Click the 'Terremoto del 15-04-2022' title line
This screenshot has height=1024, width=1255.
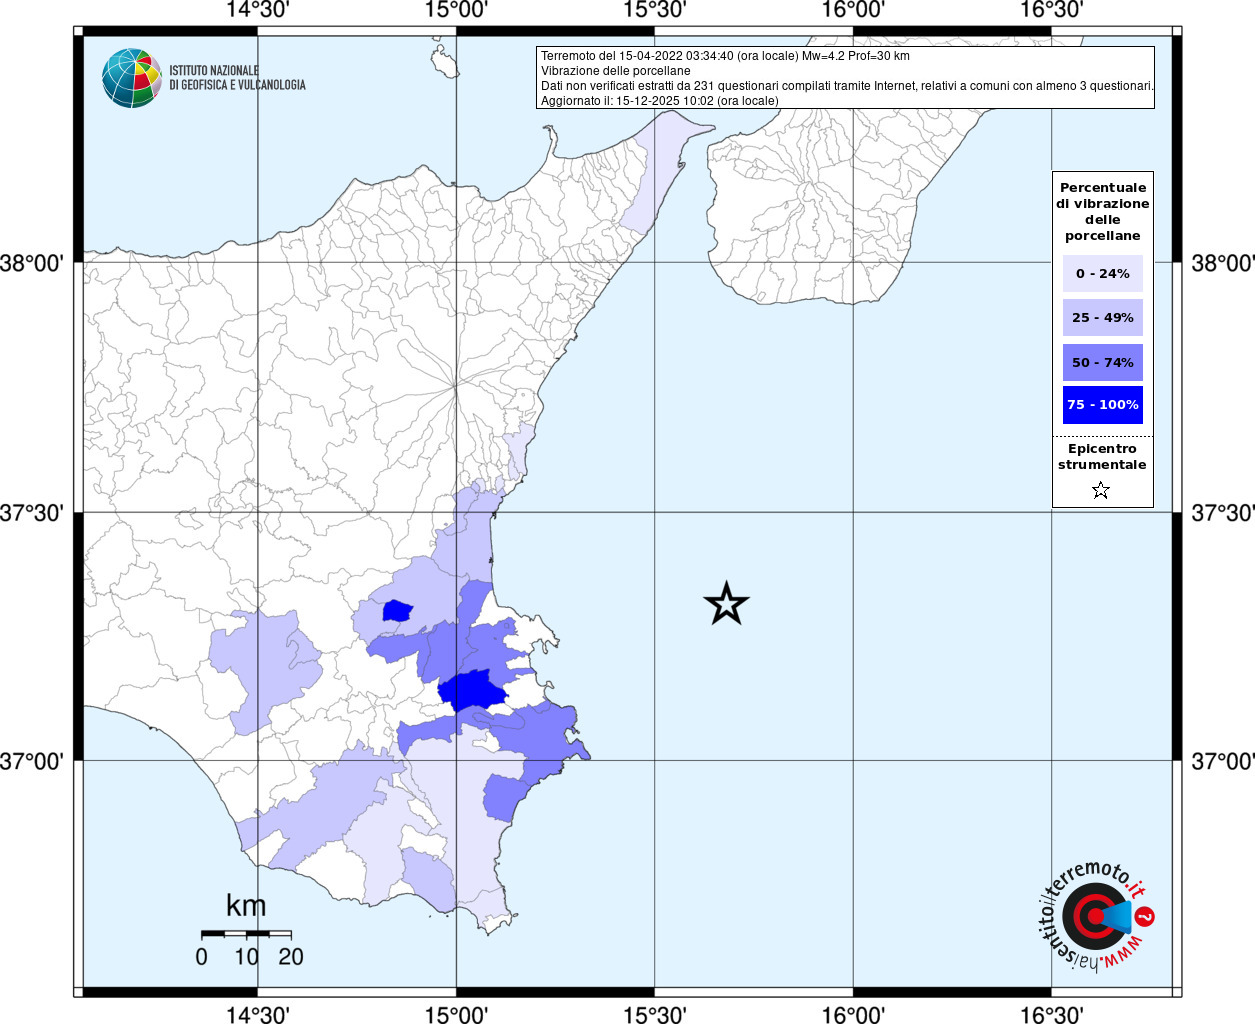click(x=725, y=56)
